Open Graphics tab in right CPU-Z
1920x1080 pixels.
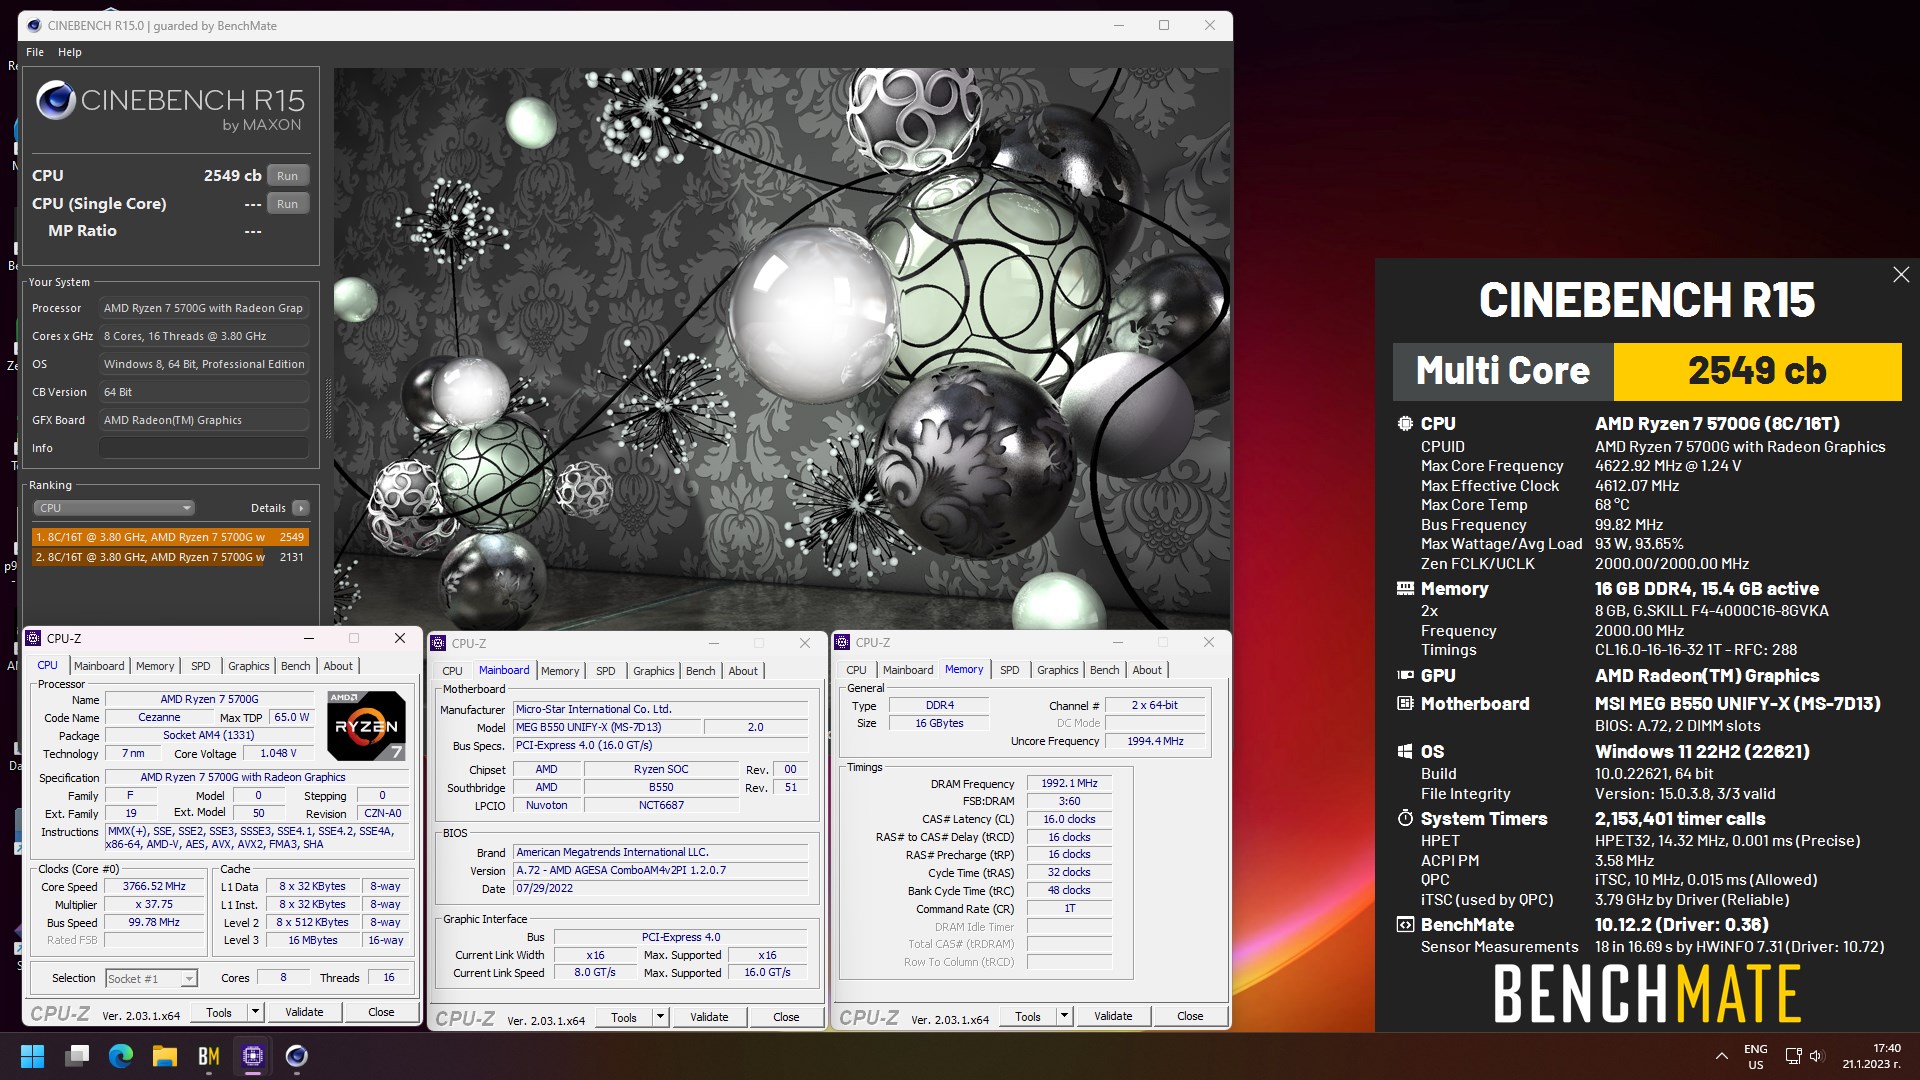[x=1058, y=670]
